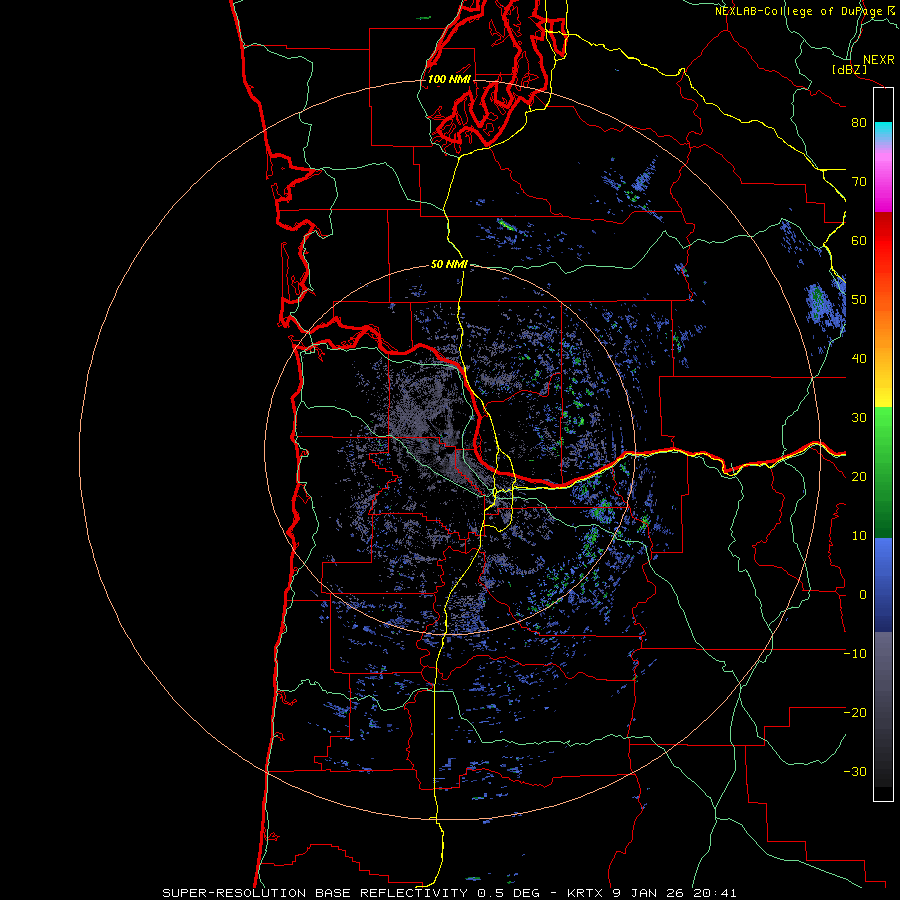
Task: Click the 0.5 DEG elevation text
Action: point(509,893)
